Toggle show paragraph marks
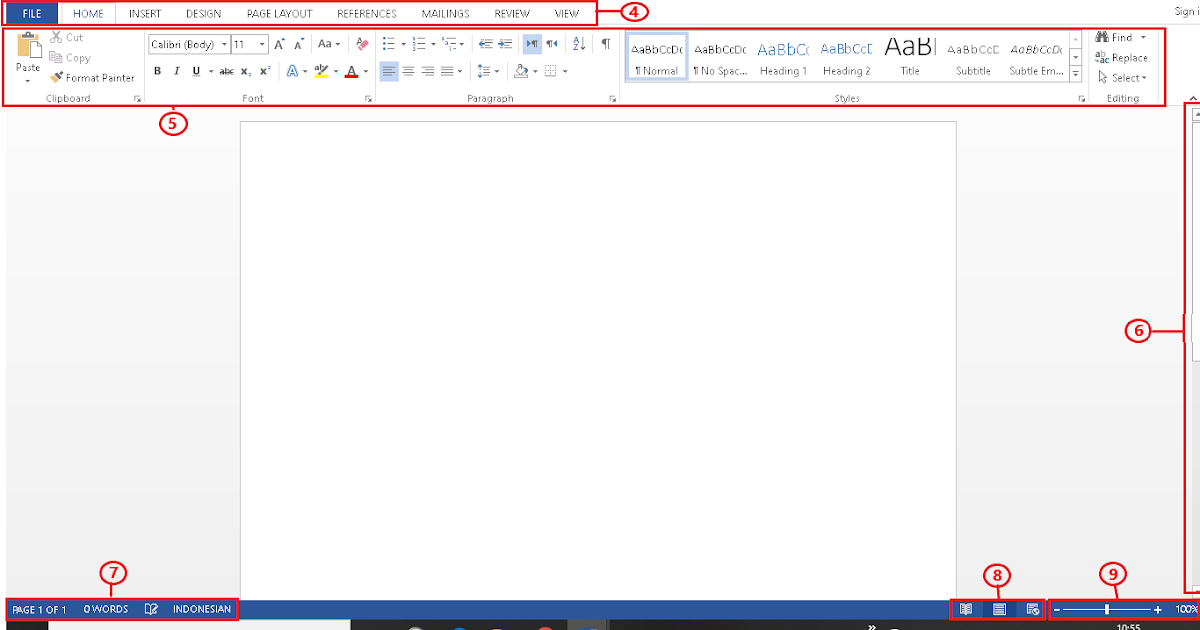The image size is (1200, 630). click(x=606, y=44)
